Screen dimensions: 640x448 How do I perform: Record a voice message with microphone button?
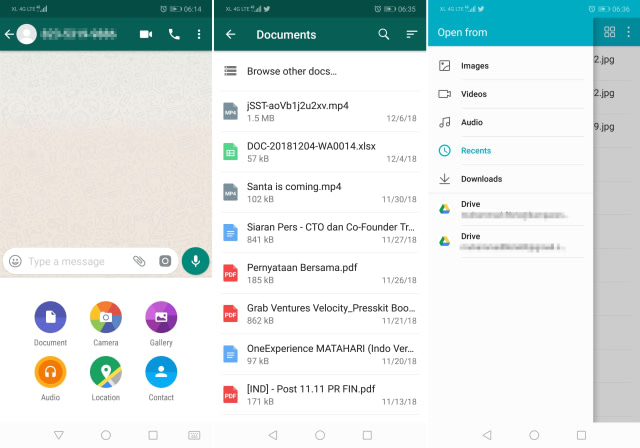tap(196, 261)
